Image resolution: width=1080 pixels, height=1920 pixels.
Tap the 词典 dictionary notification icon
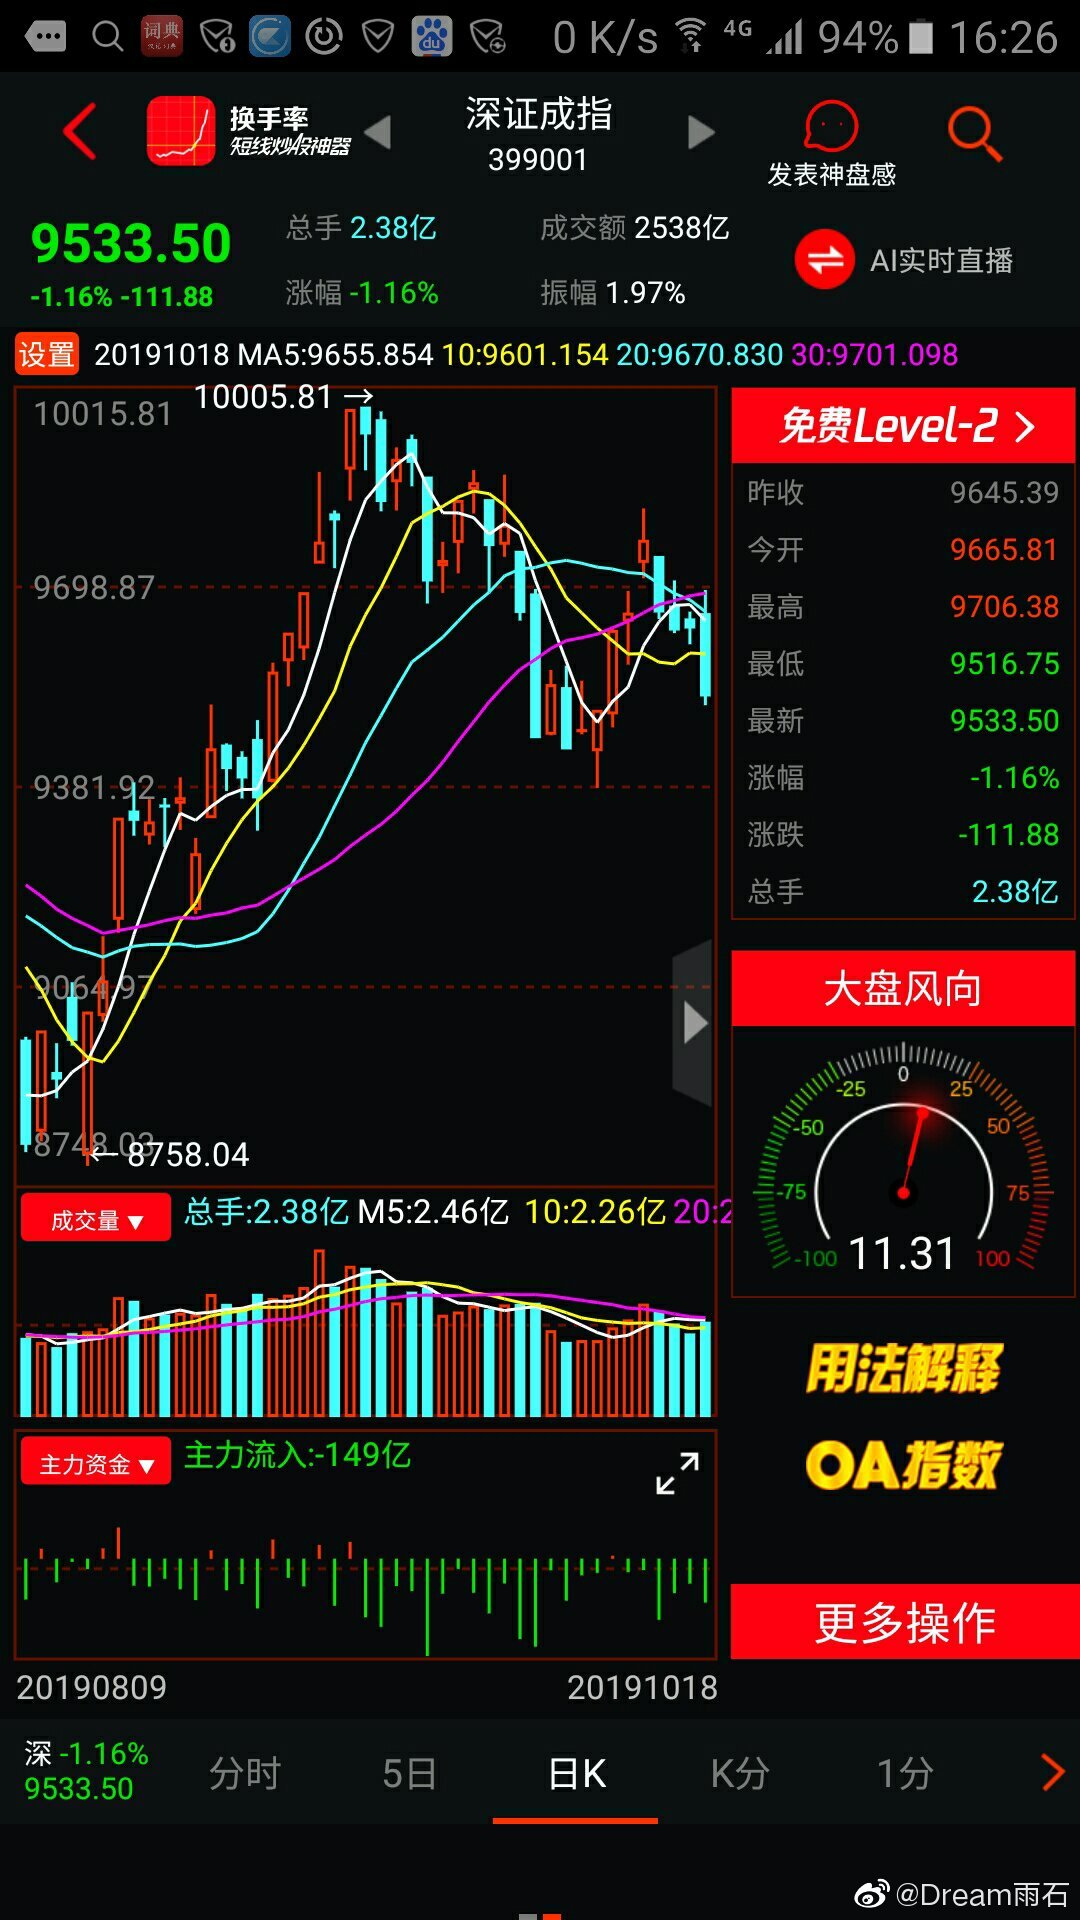pyautogui.click(x=161, y=37)
